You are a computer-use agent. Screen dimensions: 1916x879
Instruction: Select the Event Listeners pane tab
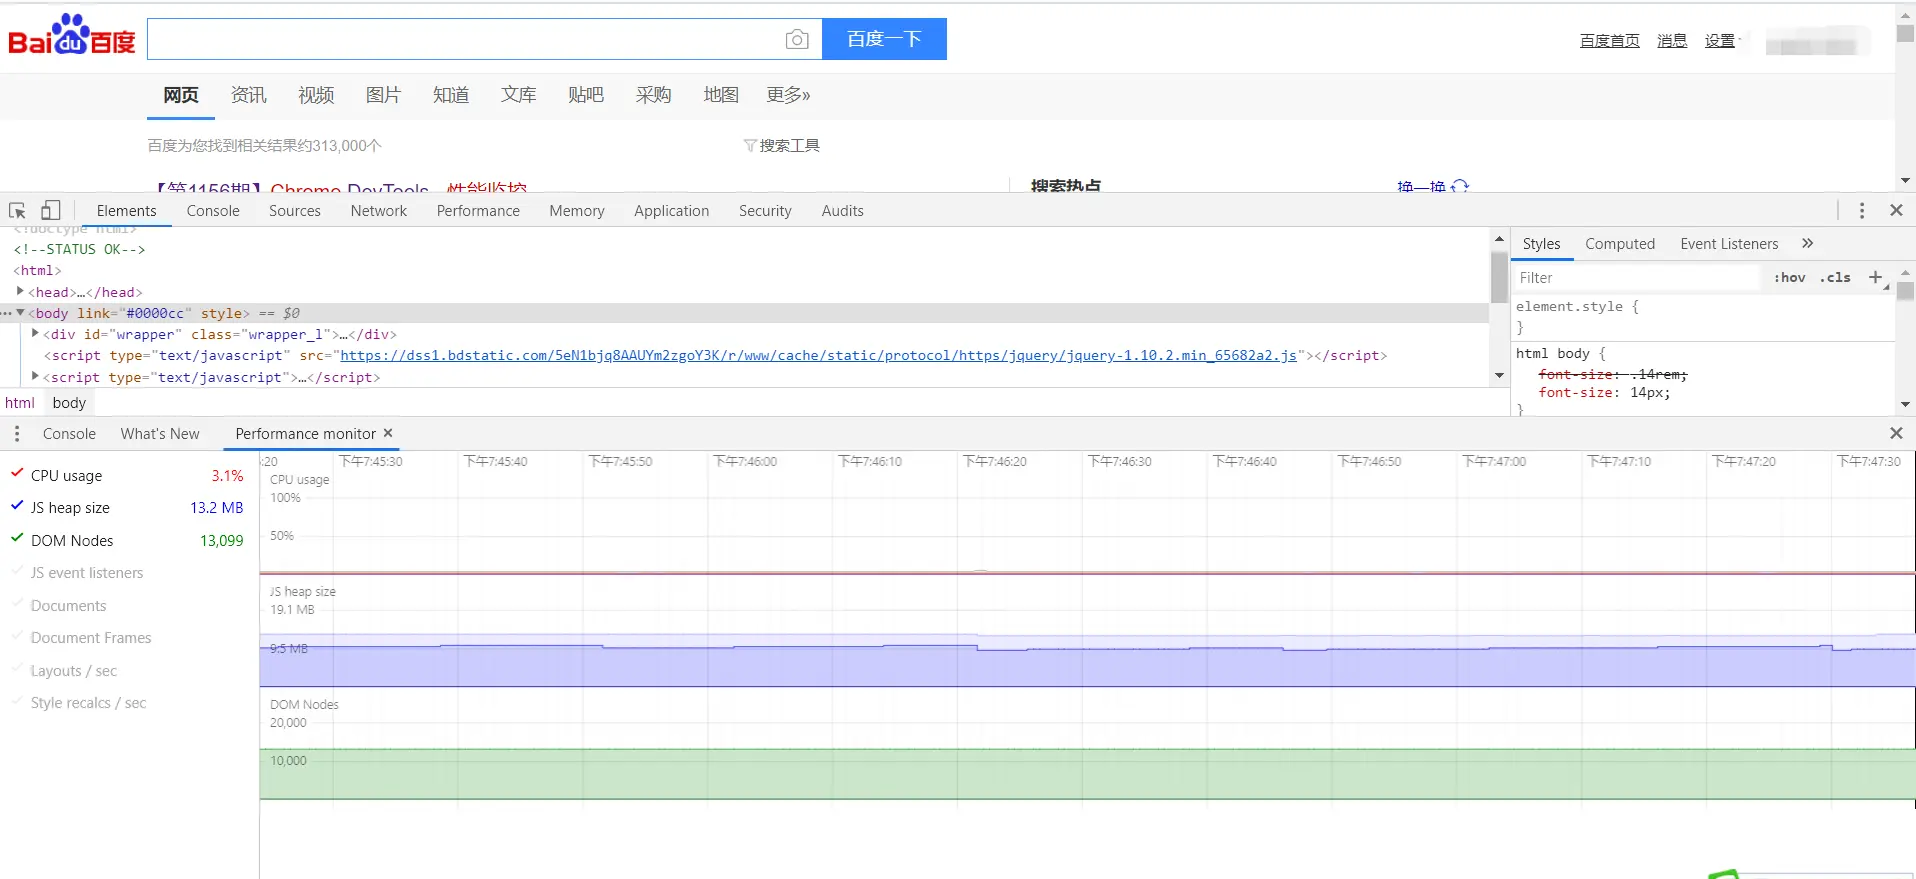1729,243
